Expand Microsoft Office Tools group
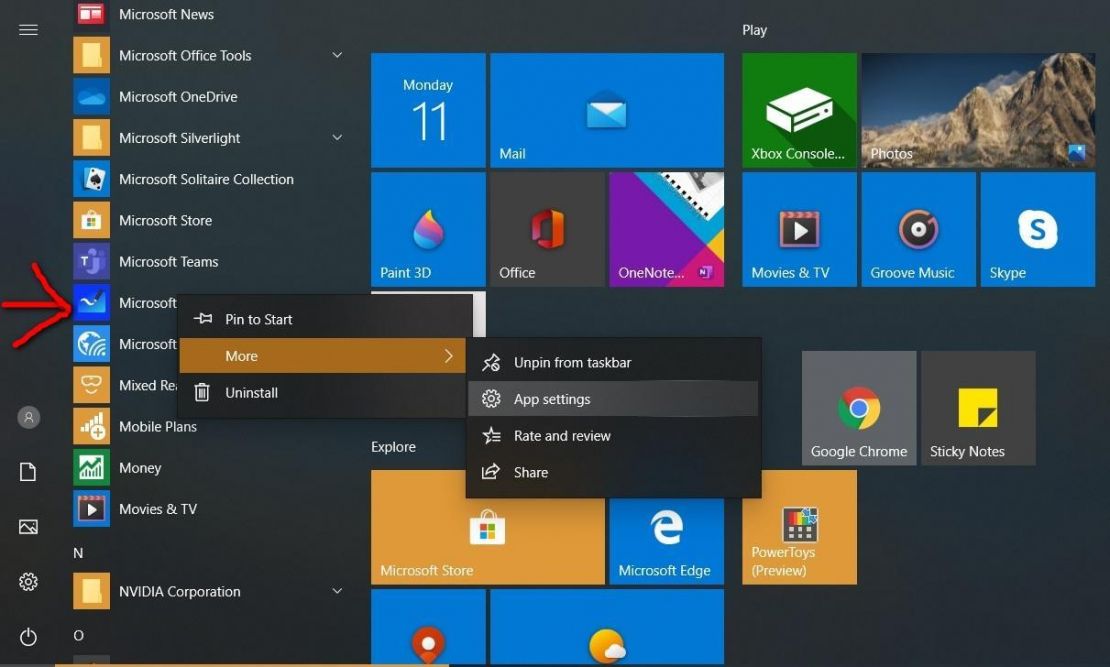 pyautogui.click(x=339, y=55)
